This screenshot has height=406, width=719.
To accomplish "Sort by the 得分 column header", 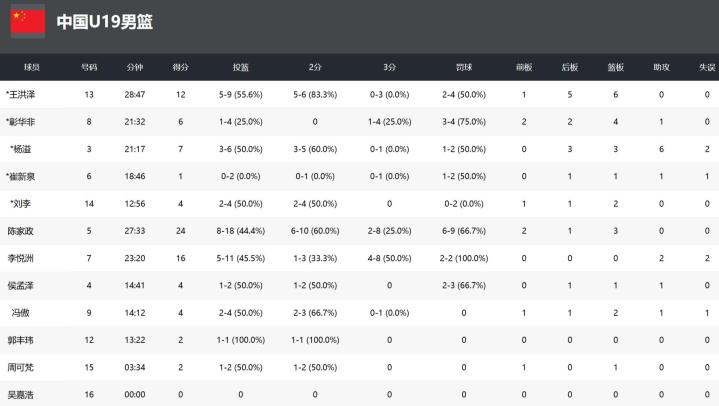I will 181,67.
